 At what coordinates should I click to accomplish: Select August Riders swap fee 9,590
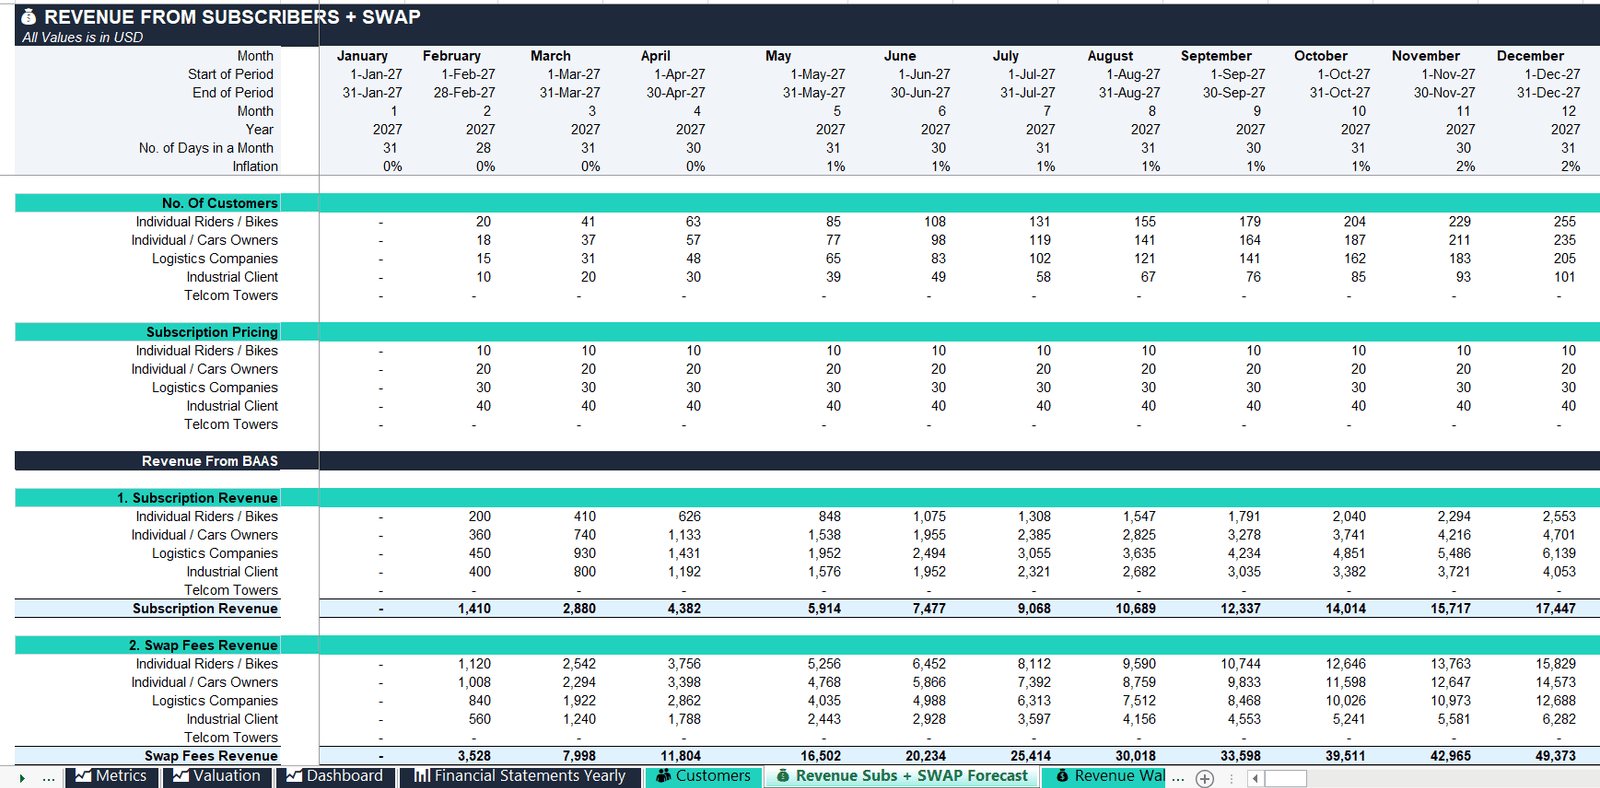[1139, 664]
